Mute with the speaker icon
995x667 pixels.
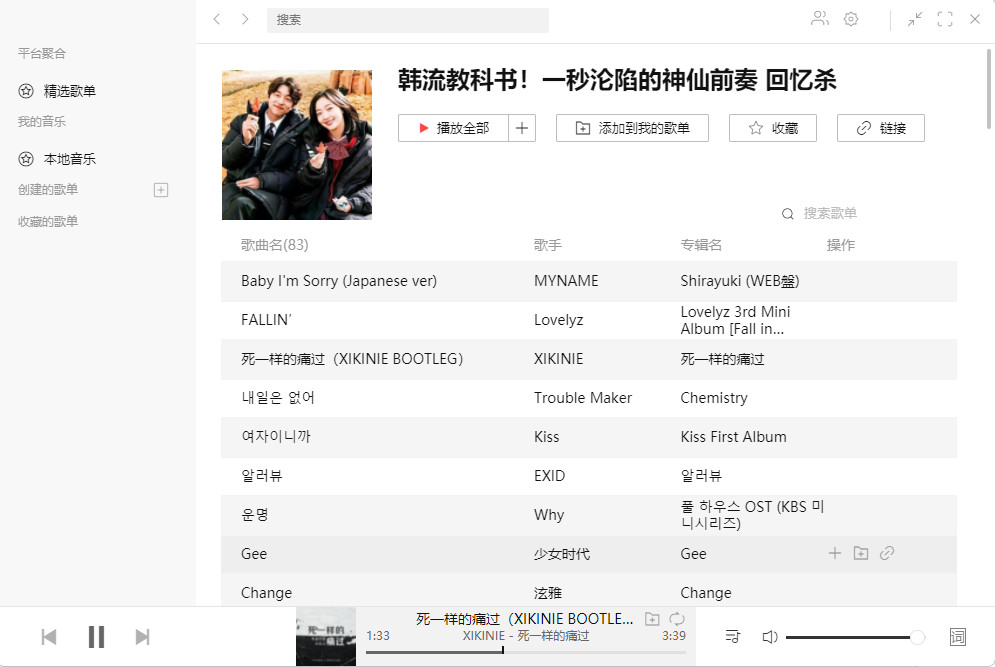(x=769, y=637)
